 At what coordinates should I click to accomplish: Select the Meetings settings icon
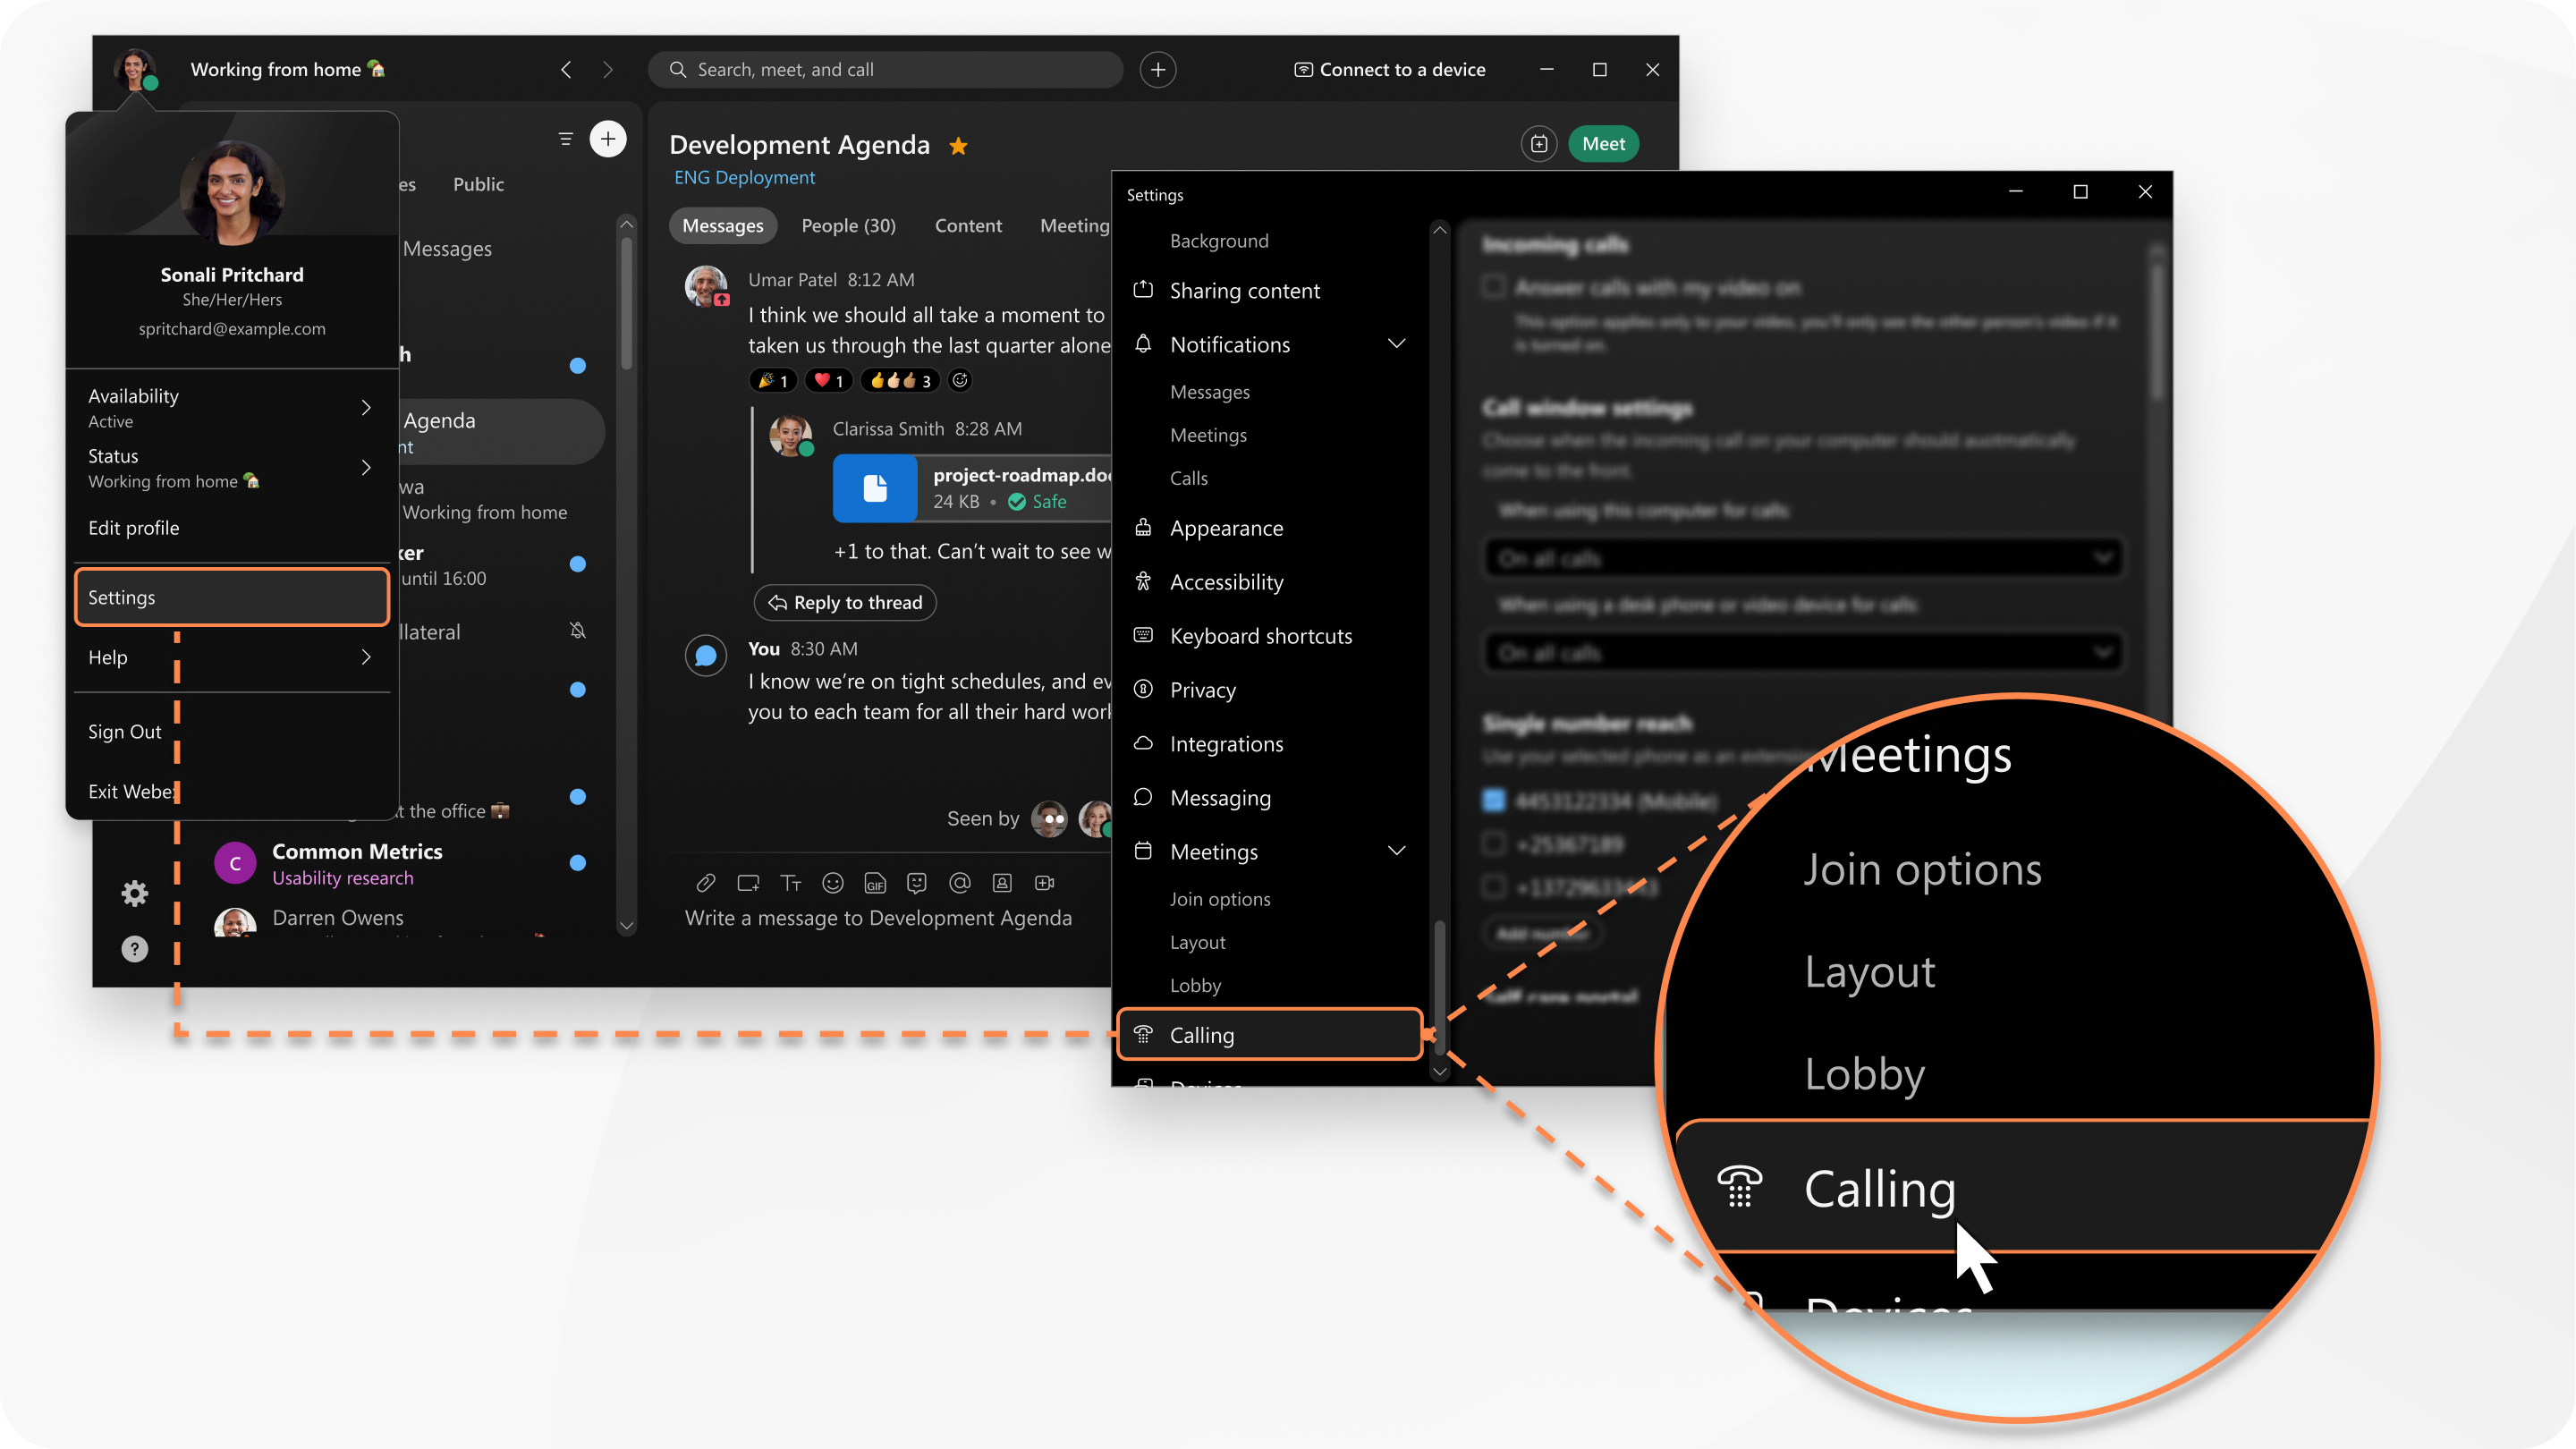pos(1148,849)
